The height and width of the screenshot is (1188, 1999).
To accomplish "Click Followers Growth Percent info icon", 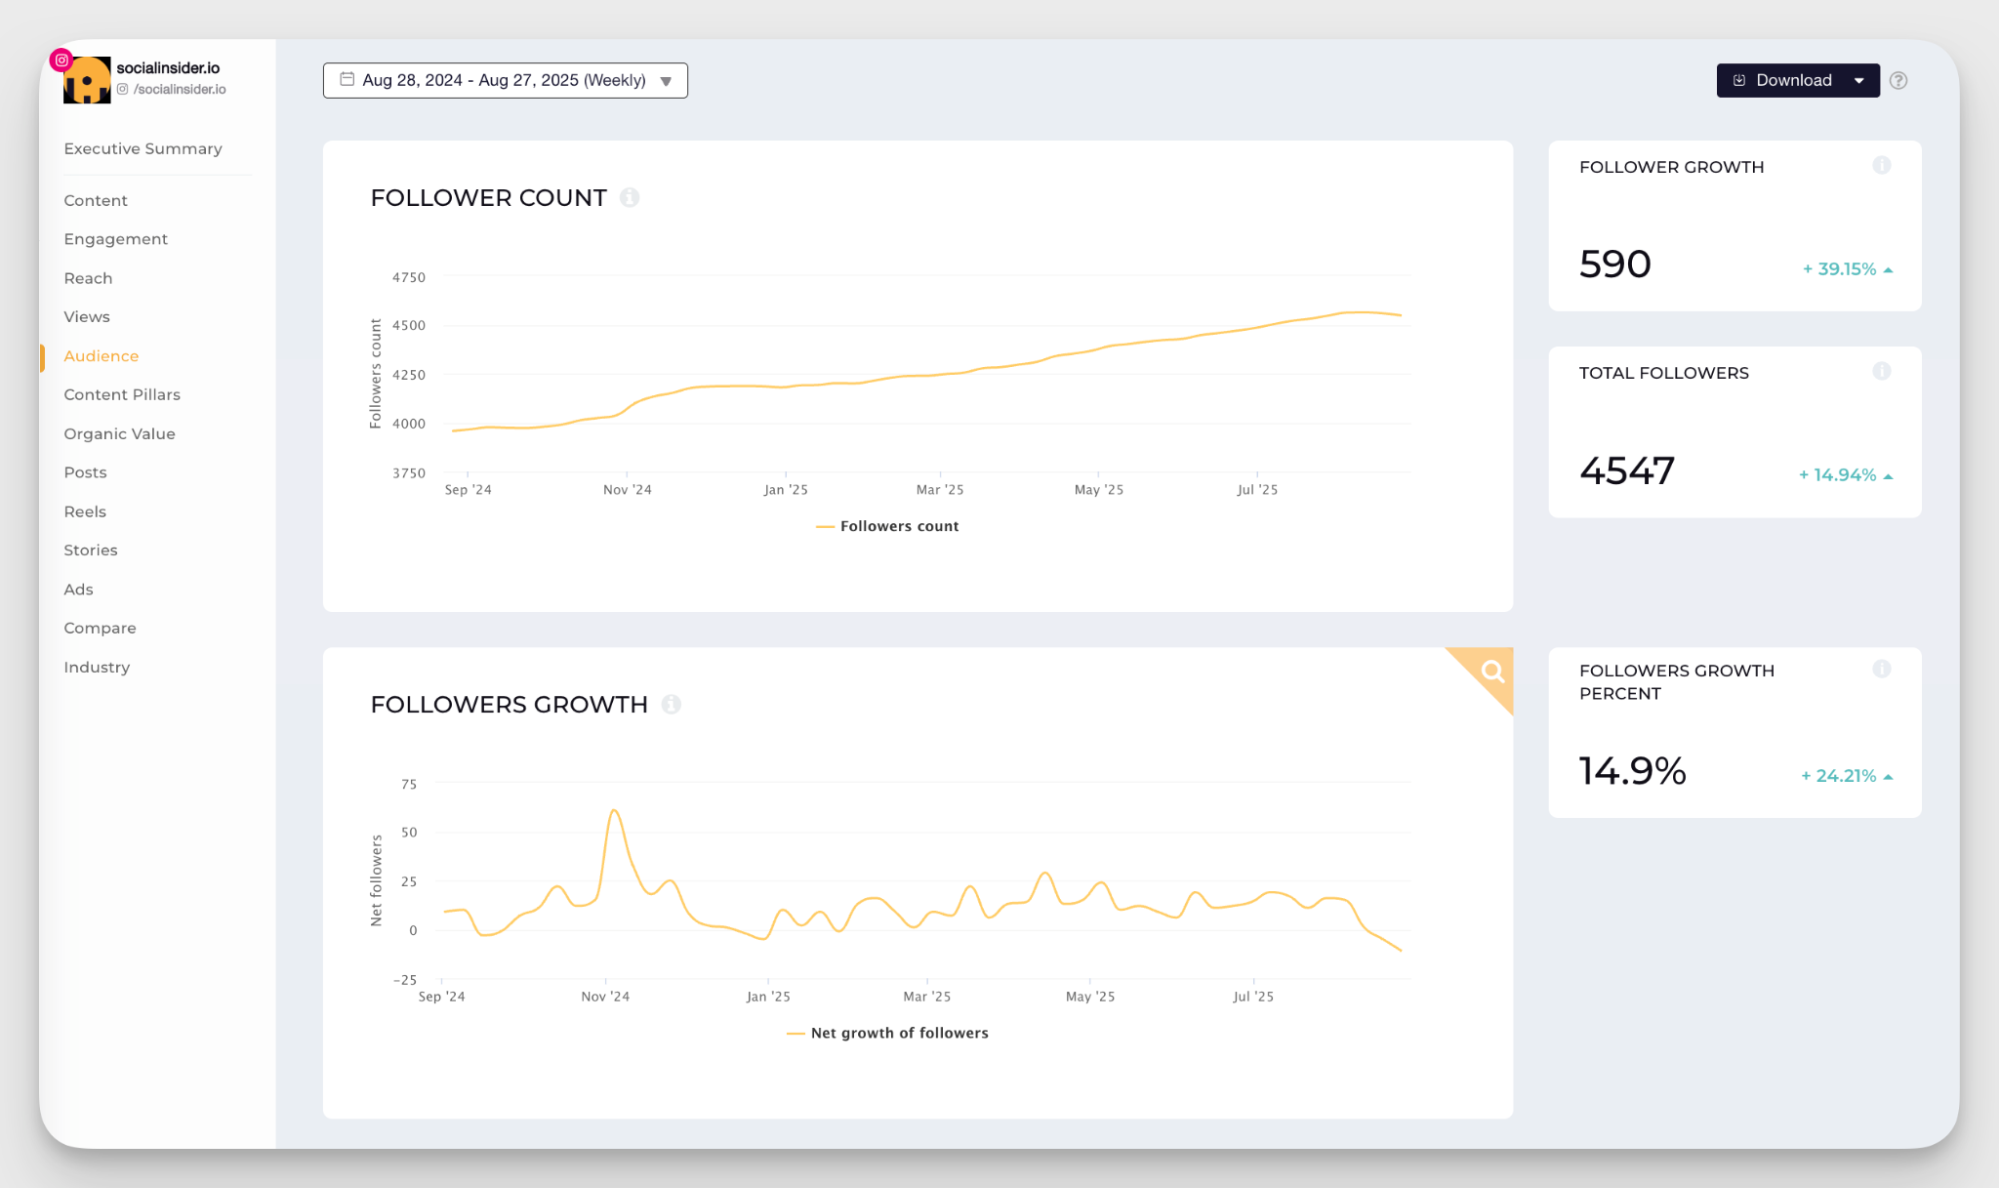I will (x=1881, y=669).
